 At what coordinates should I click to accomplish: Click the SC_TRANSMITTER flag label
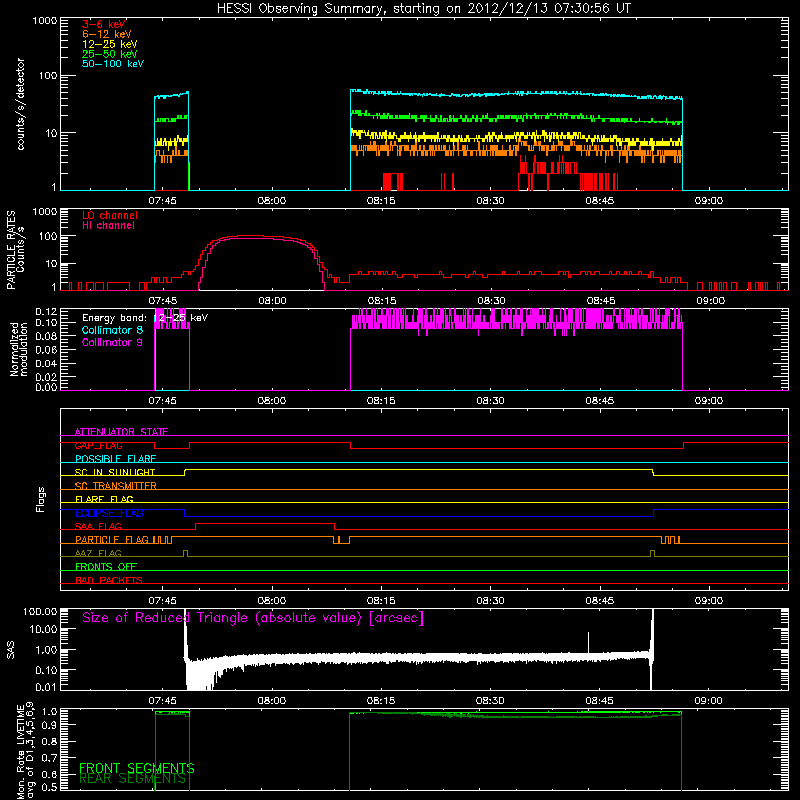[x=116, y=486]
